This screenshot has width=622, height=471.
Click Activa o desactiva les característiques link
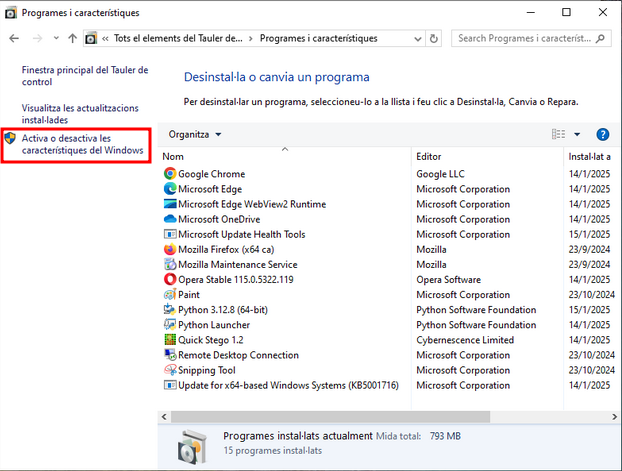pyautogui.click(x=82, y=144)
